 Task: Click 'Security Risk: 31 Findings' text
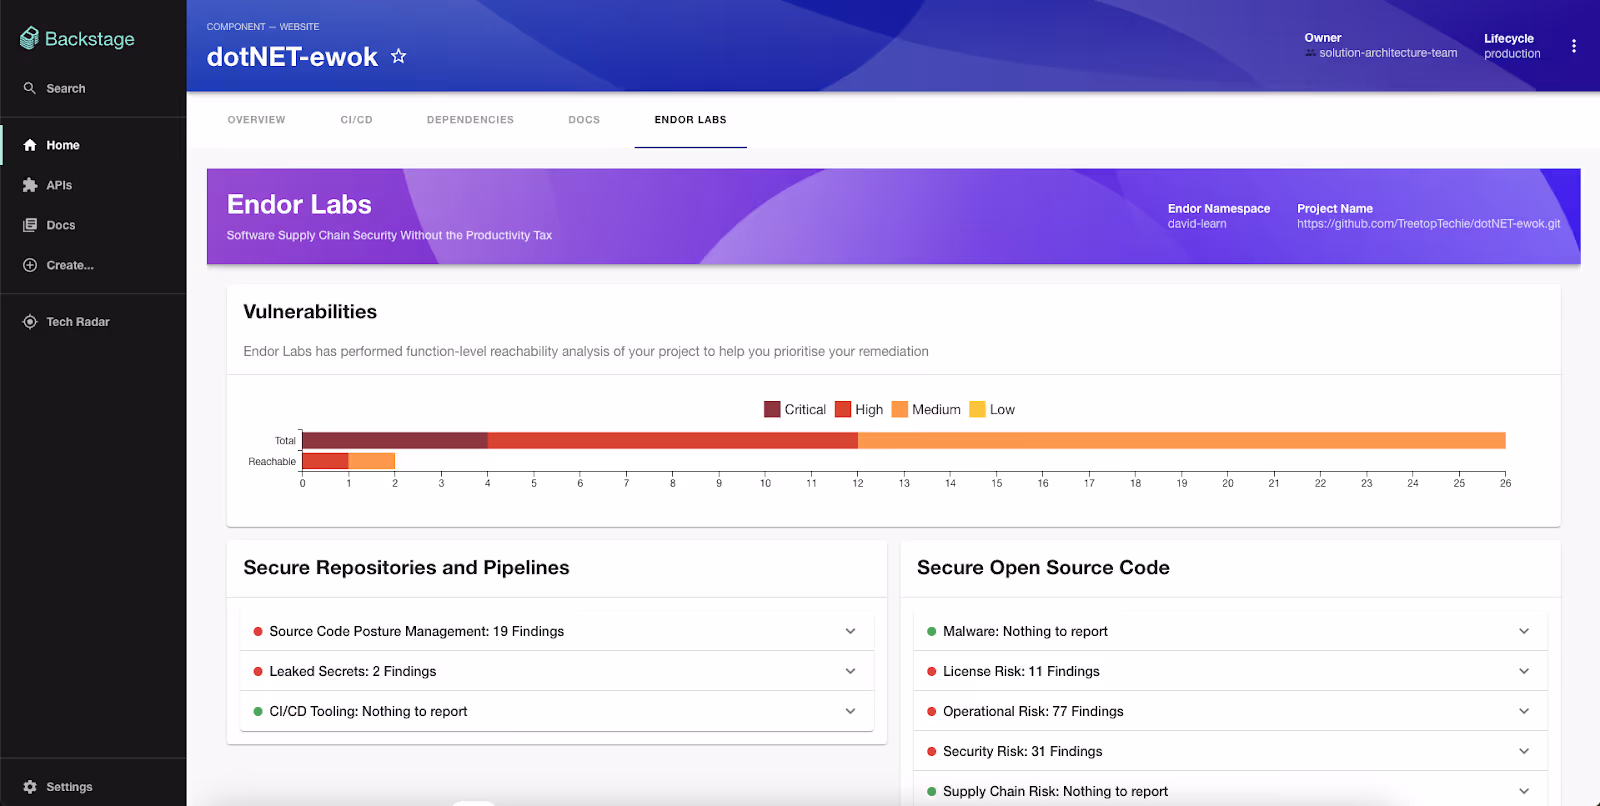click(x=1022, y=751)
